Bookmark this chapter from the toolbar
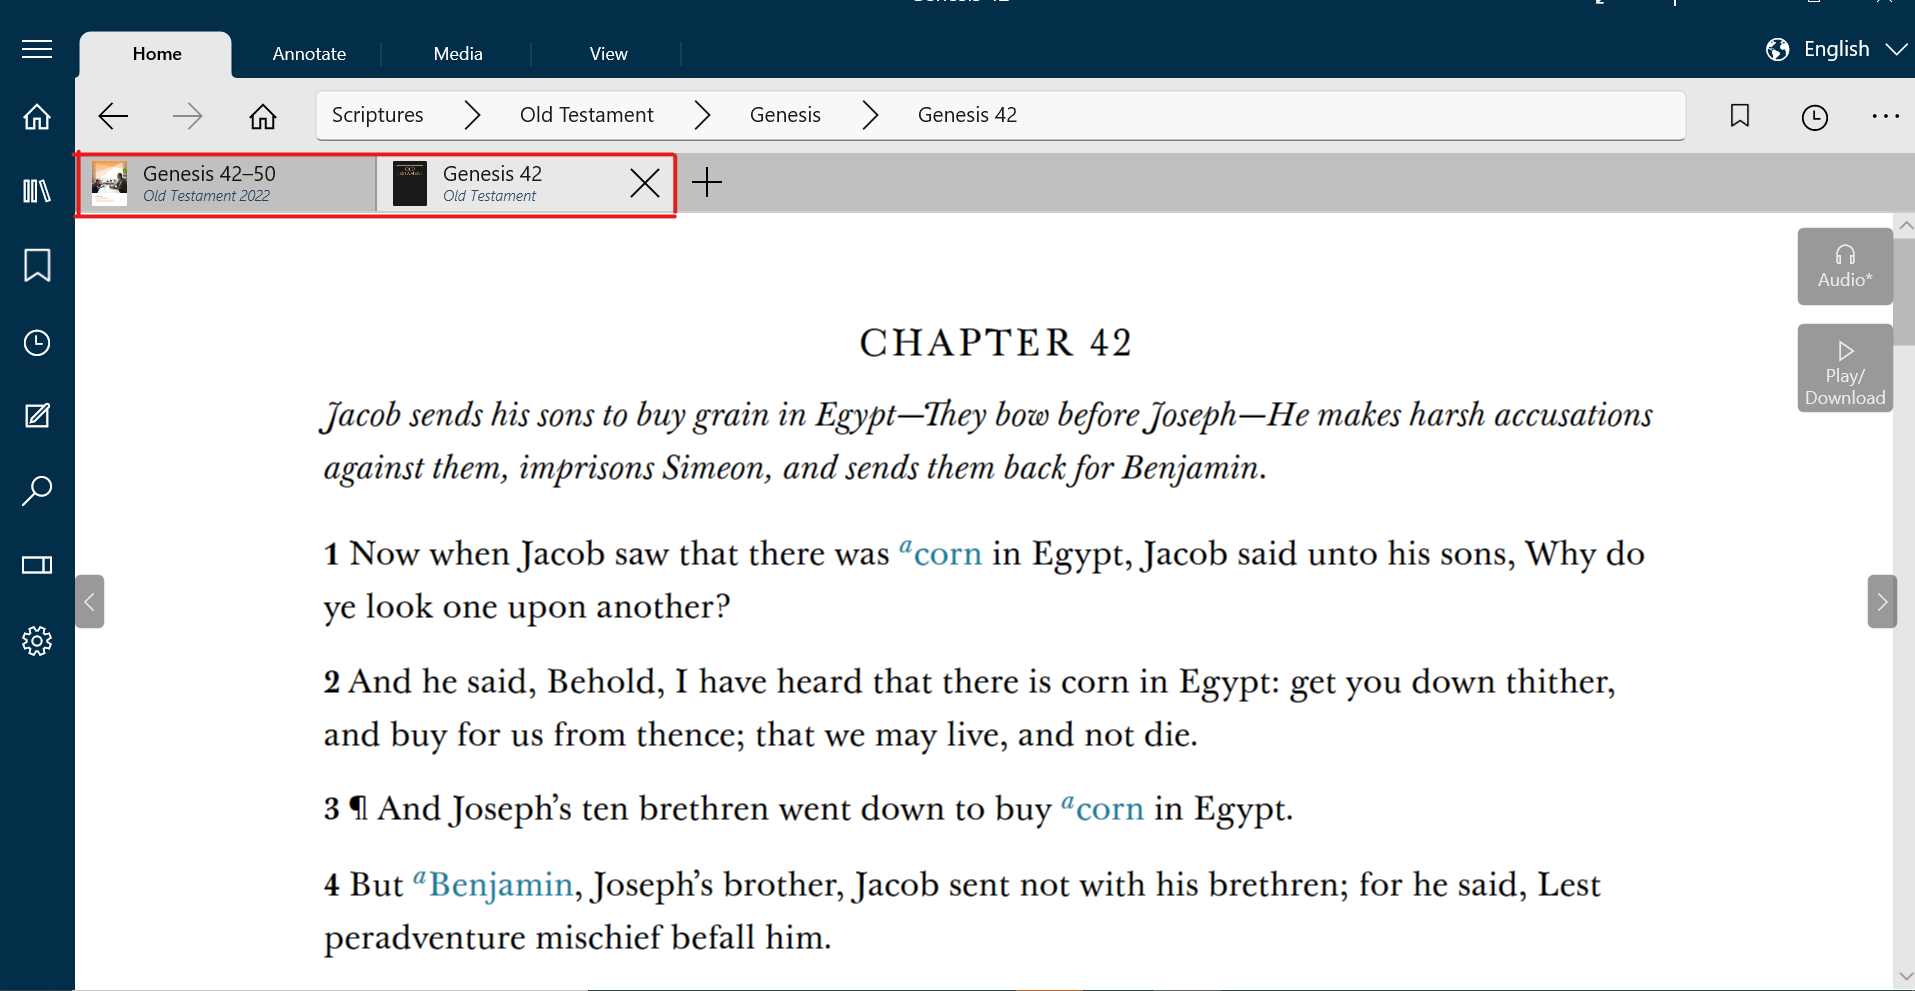Screen dimensions: 1915x991 1739,116
